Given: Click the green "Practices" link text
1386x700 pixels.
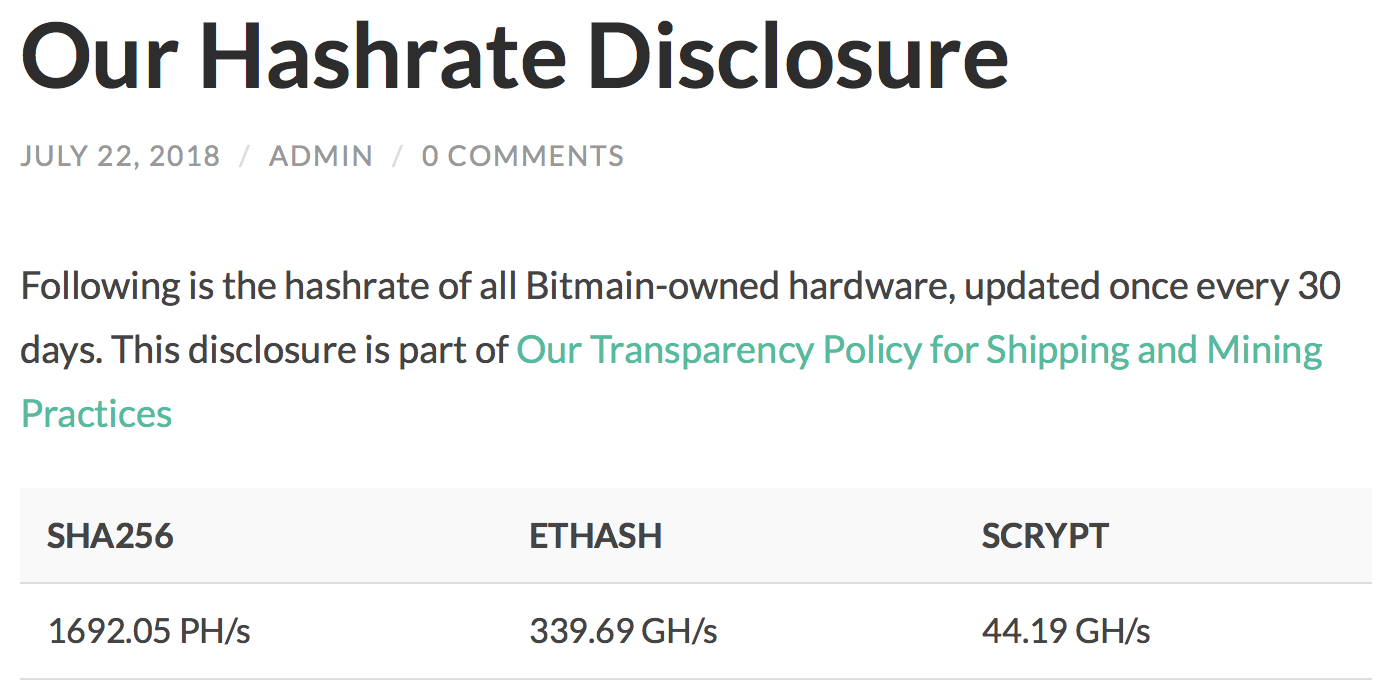Looking at the screenshot, I should (x=96, y=413).
